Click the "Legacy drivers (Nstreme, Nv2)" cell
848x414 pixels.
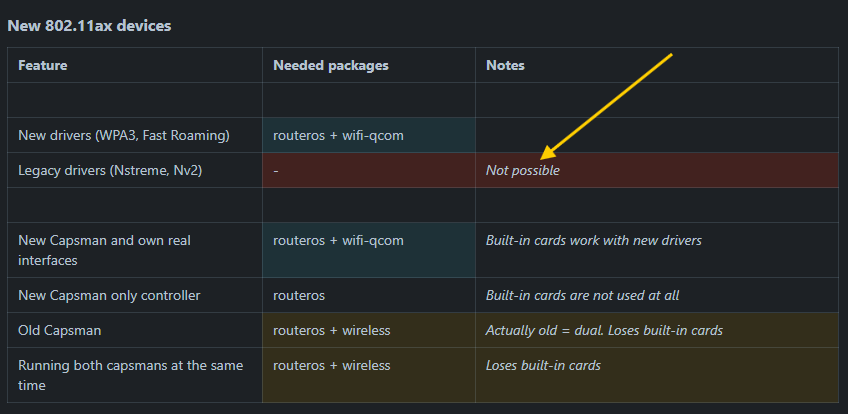coord(110,170)
